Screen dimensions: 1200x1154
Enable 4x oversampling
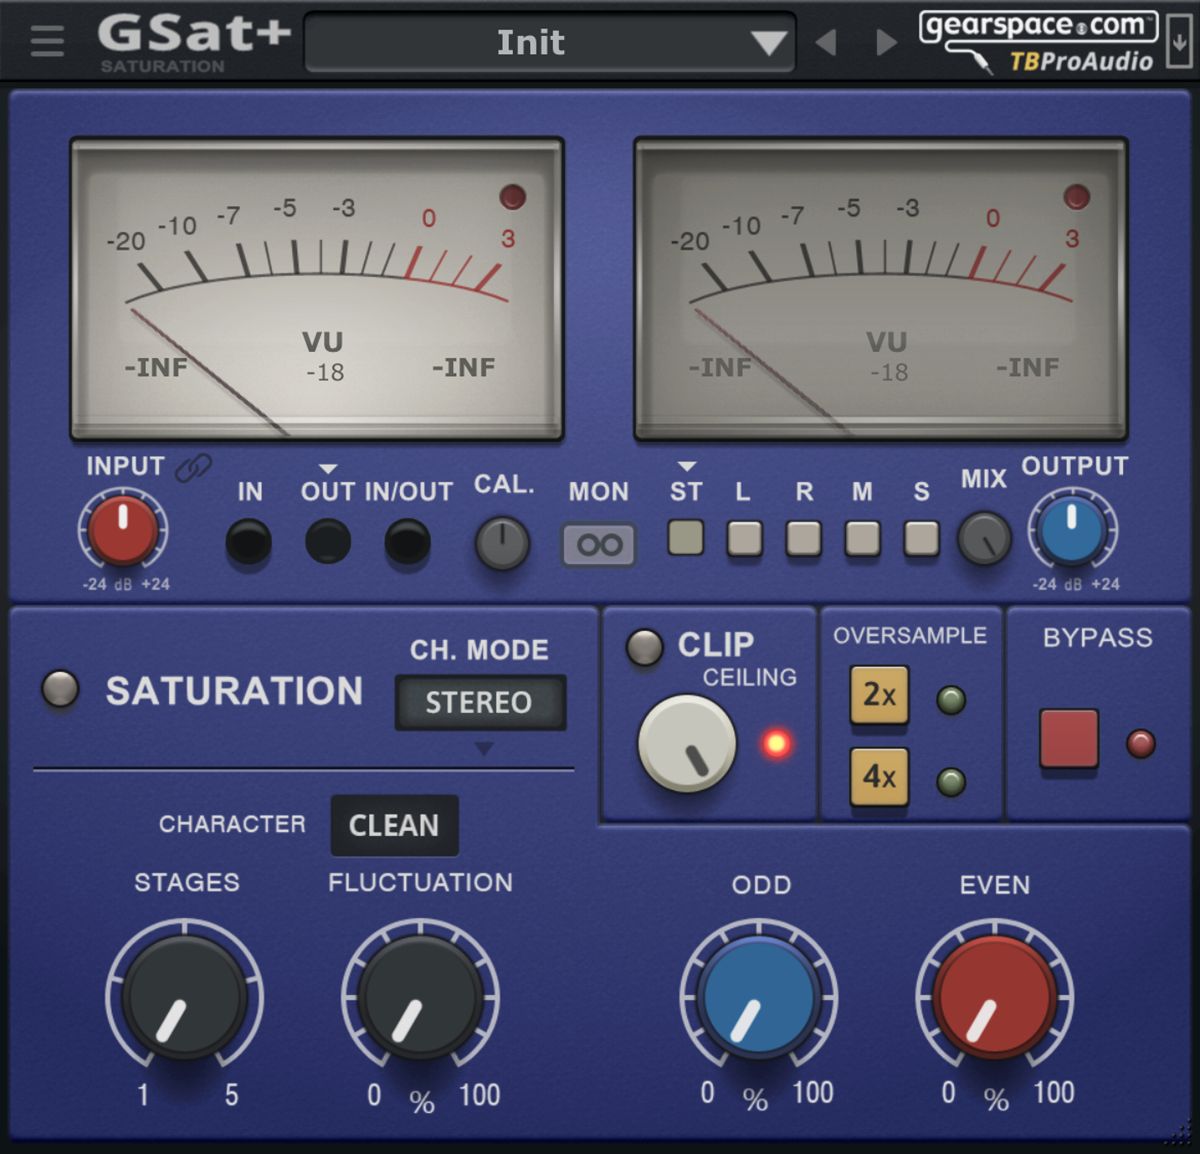point(879,776)
